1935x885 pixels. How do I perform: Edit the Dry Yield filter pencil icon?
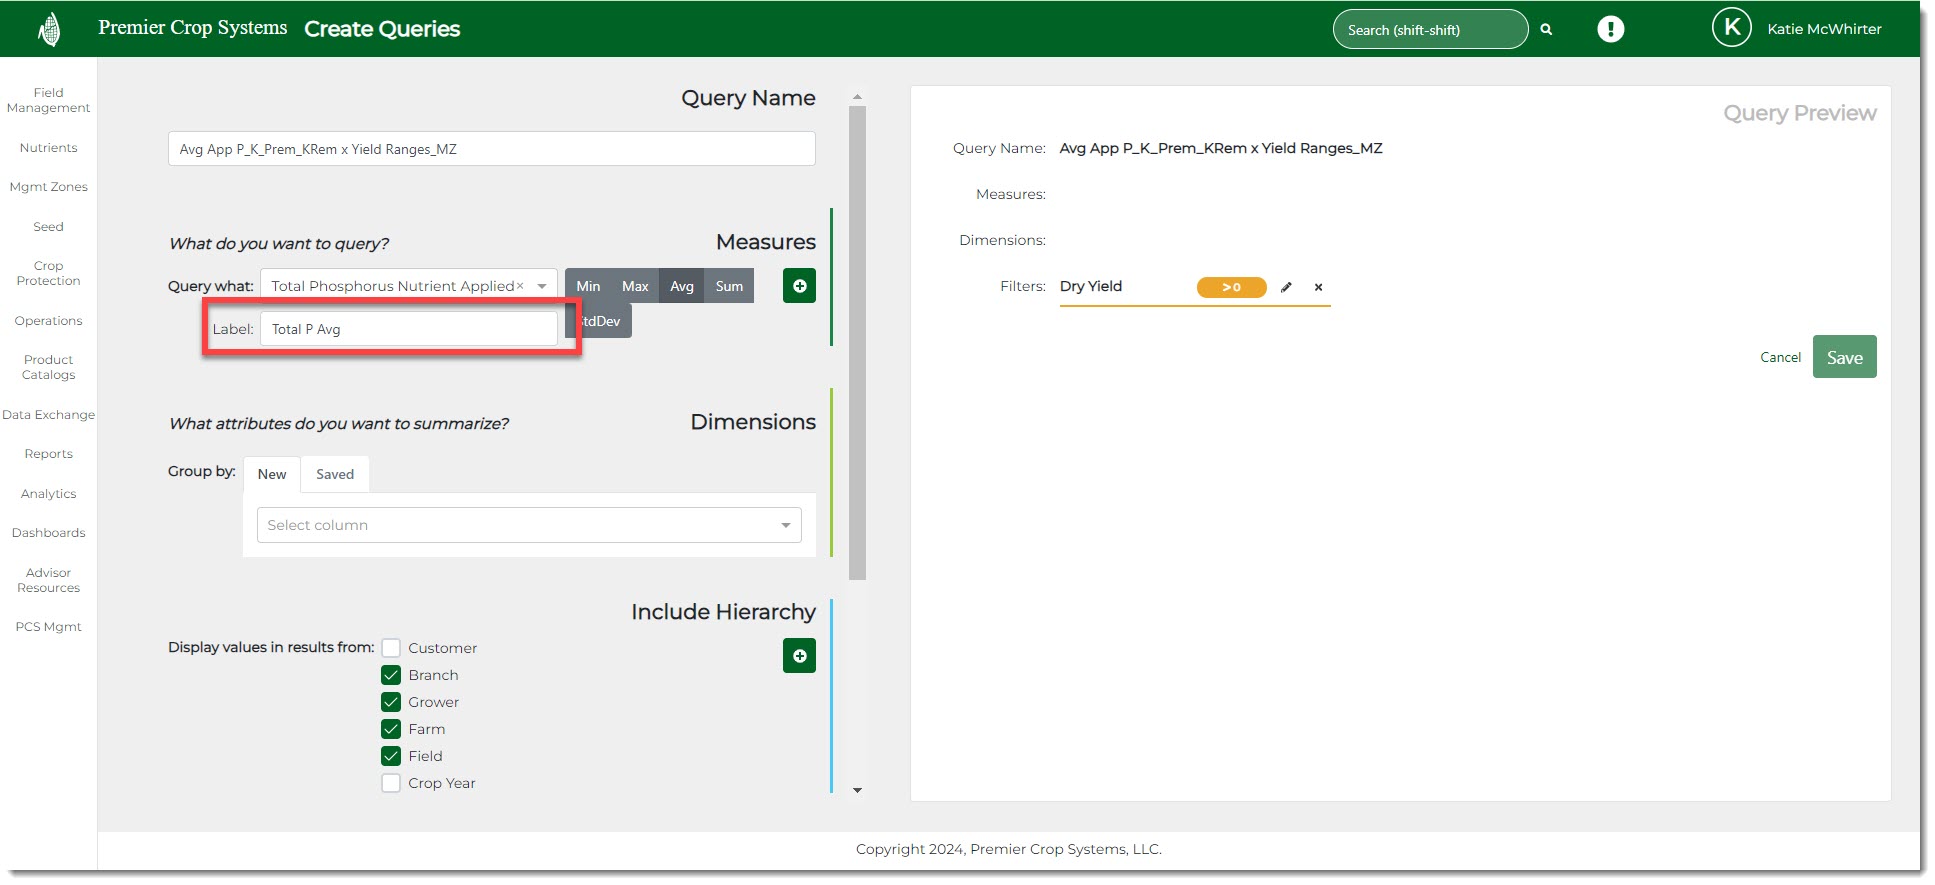(x=1286, y=287)
